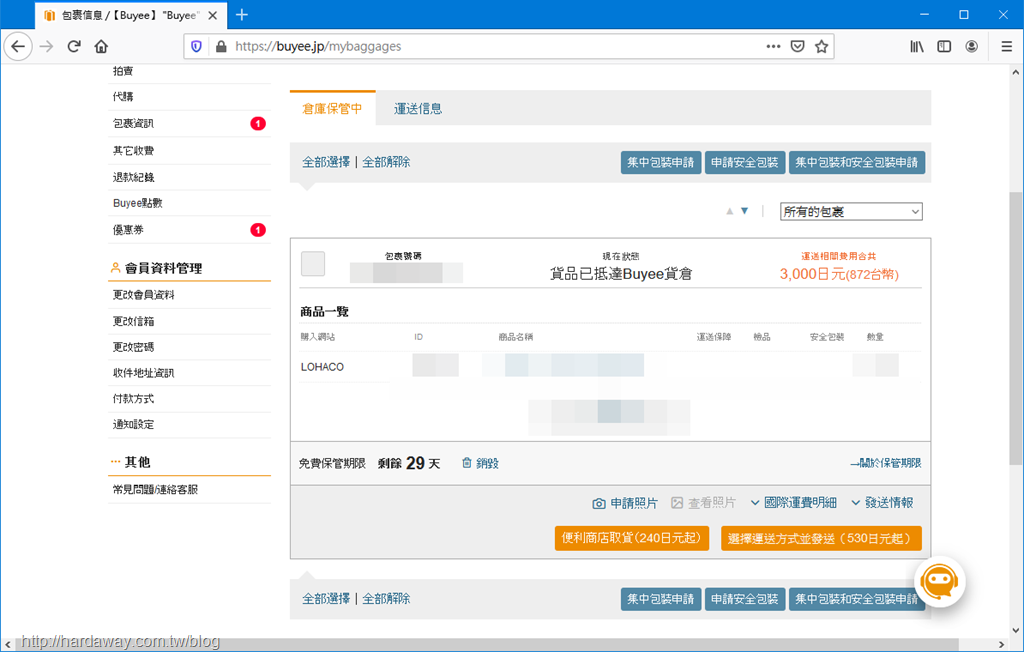Open 關於保管期限 link
This screenshot has width=1024, height=652.
885,463
